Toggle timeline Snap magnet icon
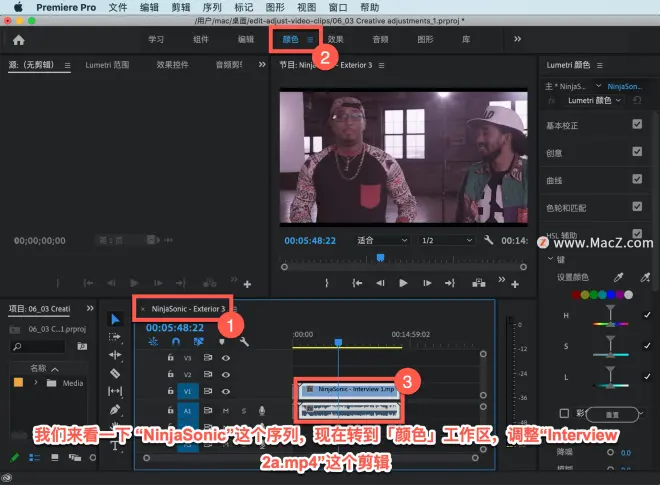This screenshot has width=660, height=485. pyautogui.click(x=176, y=341)
